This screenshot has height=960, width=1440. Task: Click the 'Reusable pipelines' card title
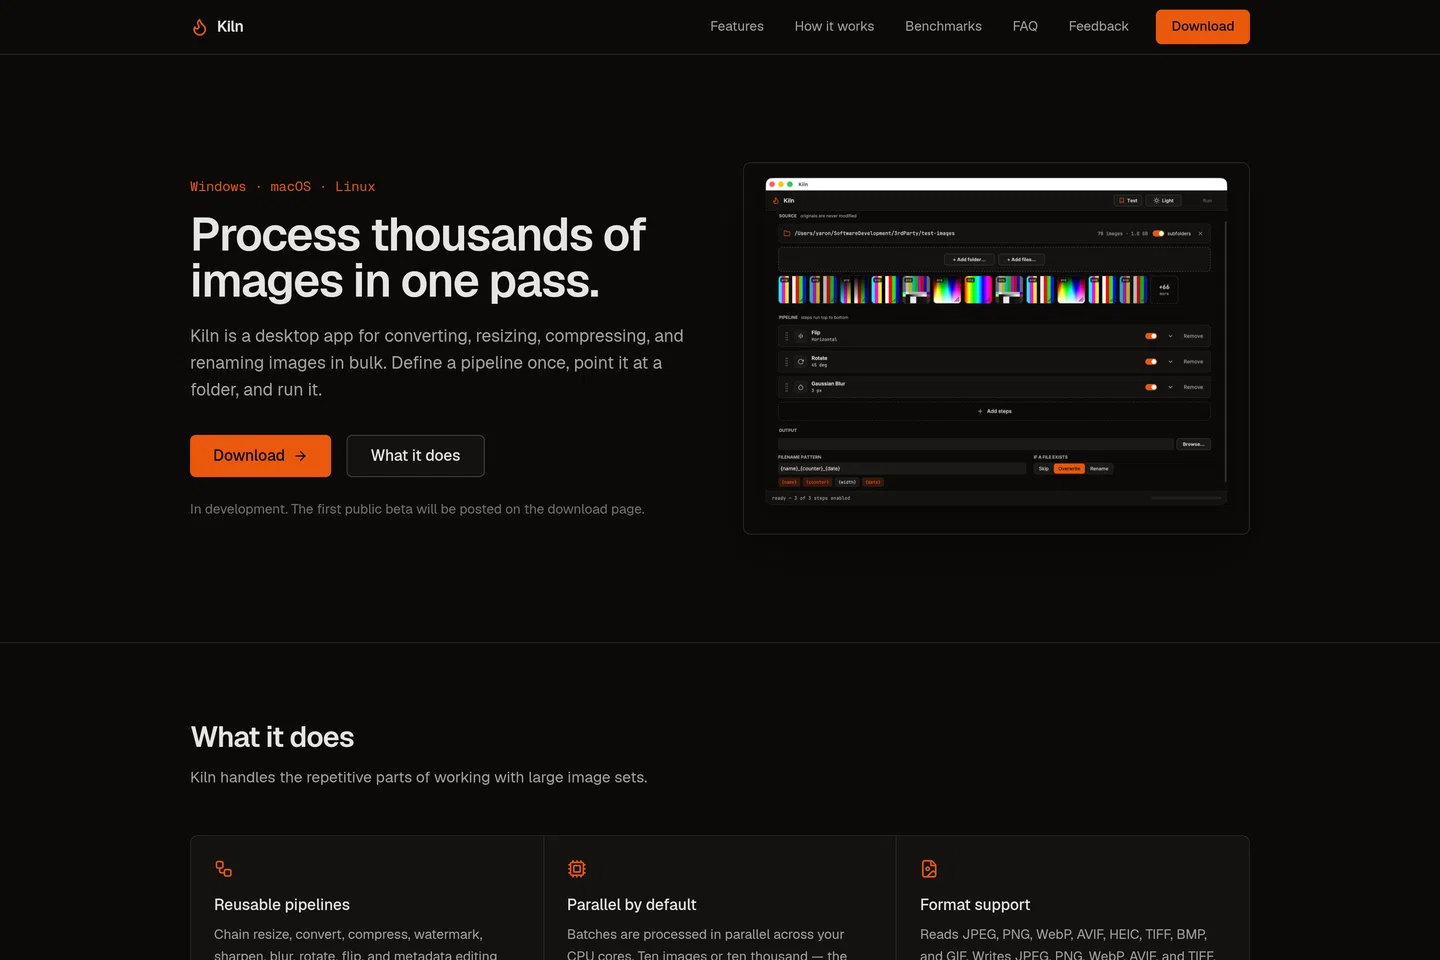282,905
